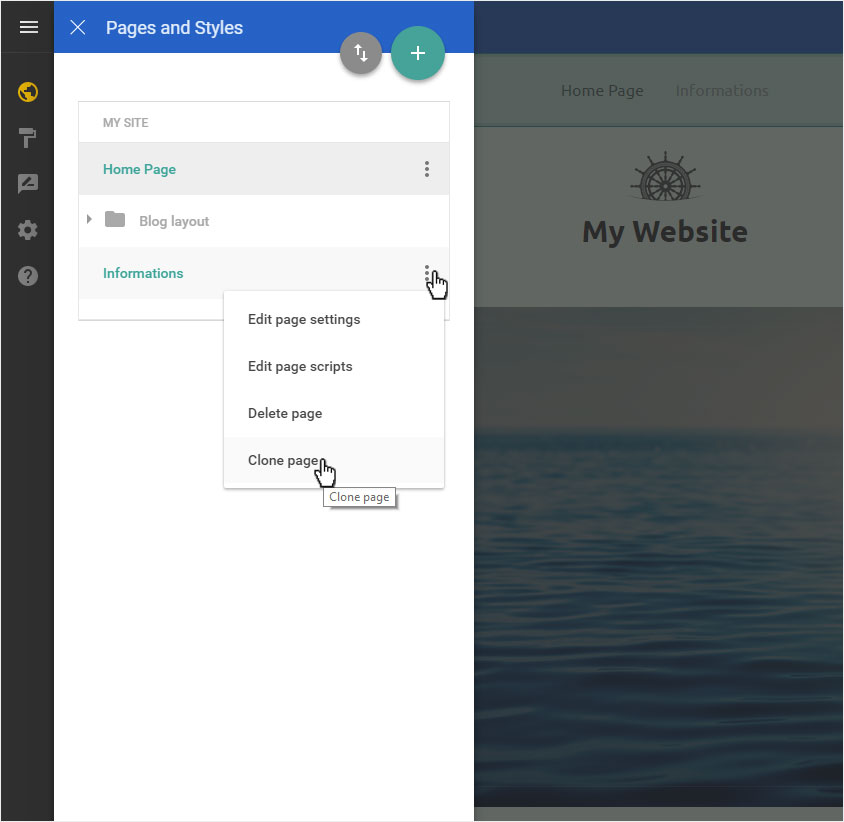Click the My Website title in preview
The height and width of the screenshot is (822, 844).
click(665, 232)
